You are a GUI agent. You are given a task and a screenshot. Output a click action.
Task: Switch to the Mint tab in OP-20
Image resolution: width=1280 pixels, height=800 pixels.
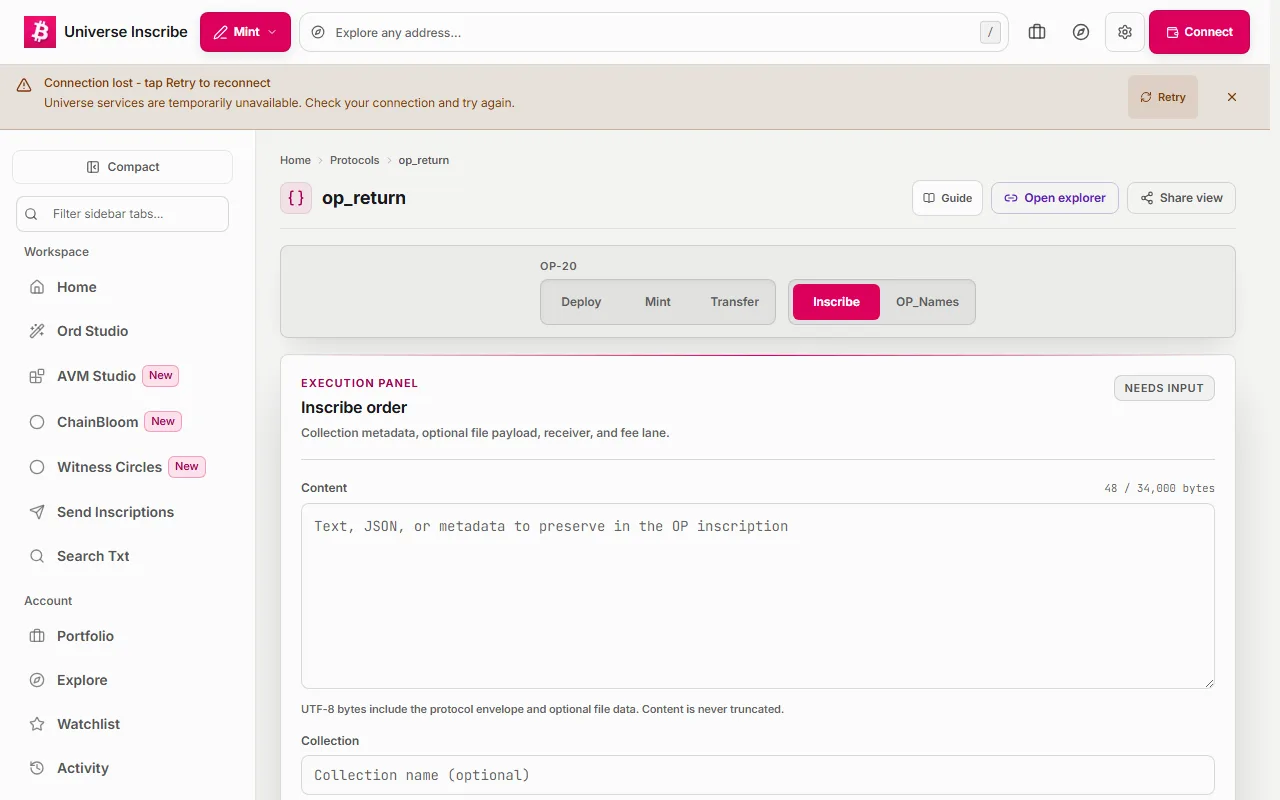tap(658, 302)
